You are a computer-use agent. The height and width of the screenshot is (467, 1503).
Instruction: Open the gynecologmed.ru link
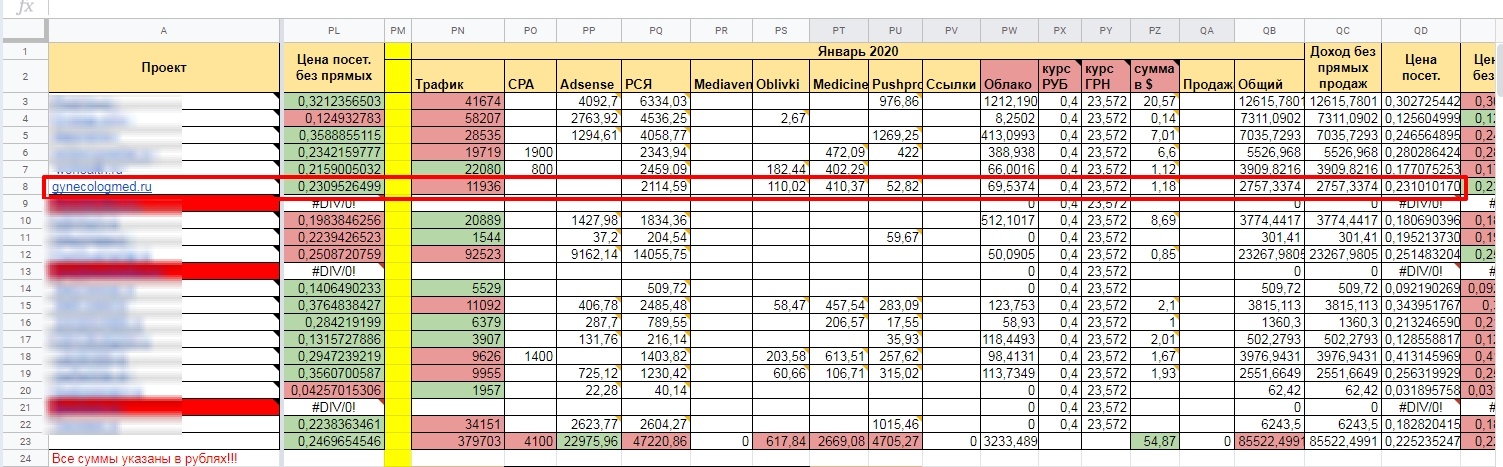101,186
